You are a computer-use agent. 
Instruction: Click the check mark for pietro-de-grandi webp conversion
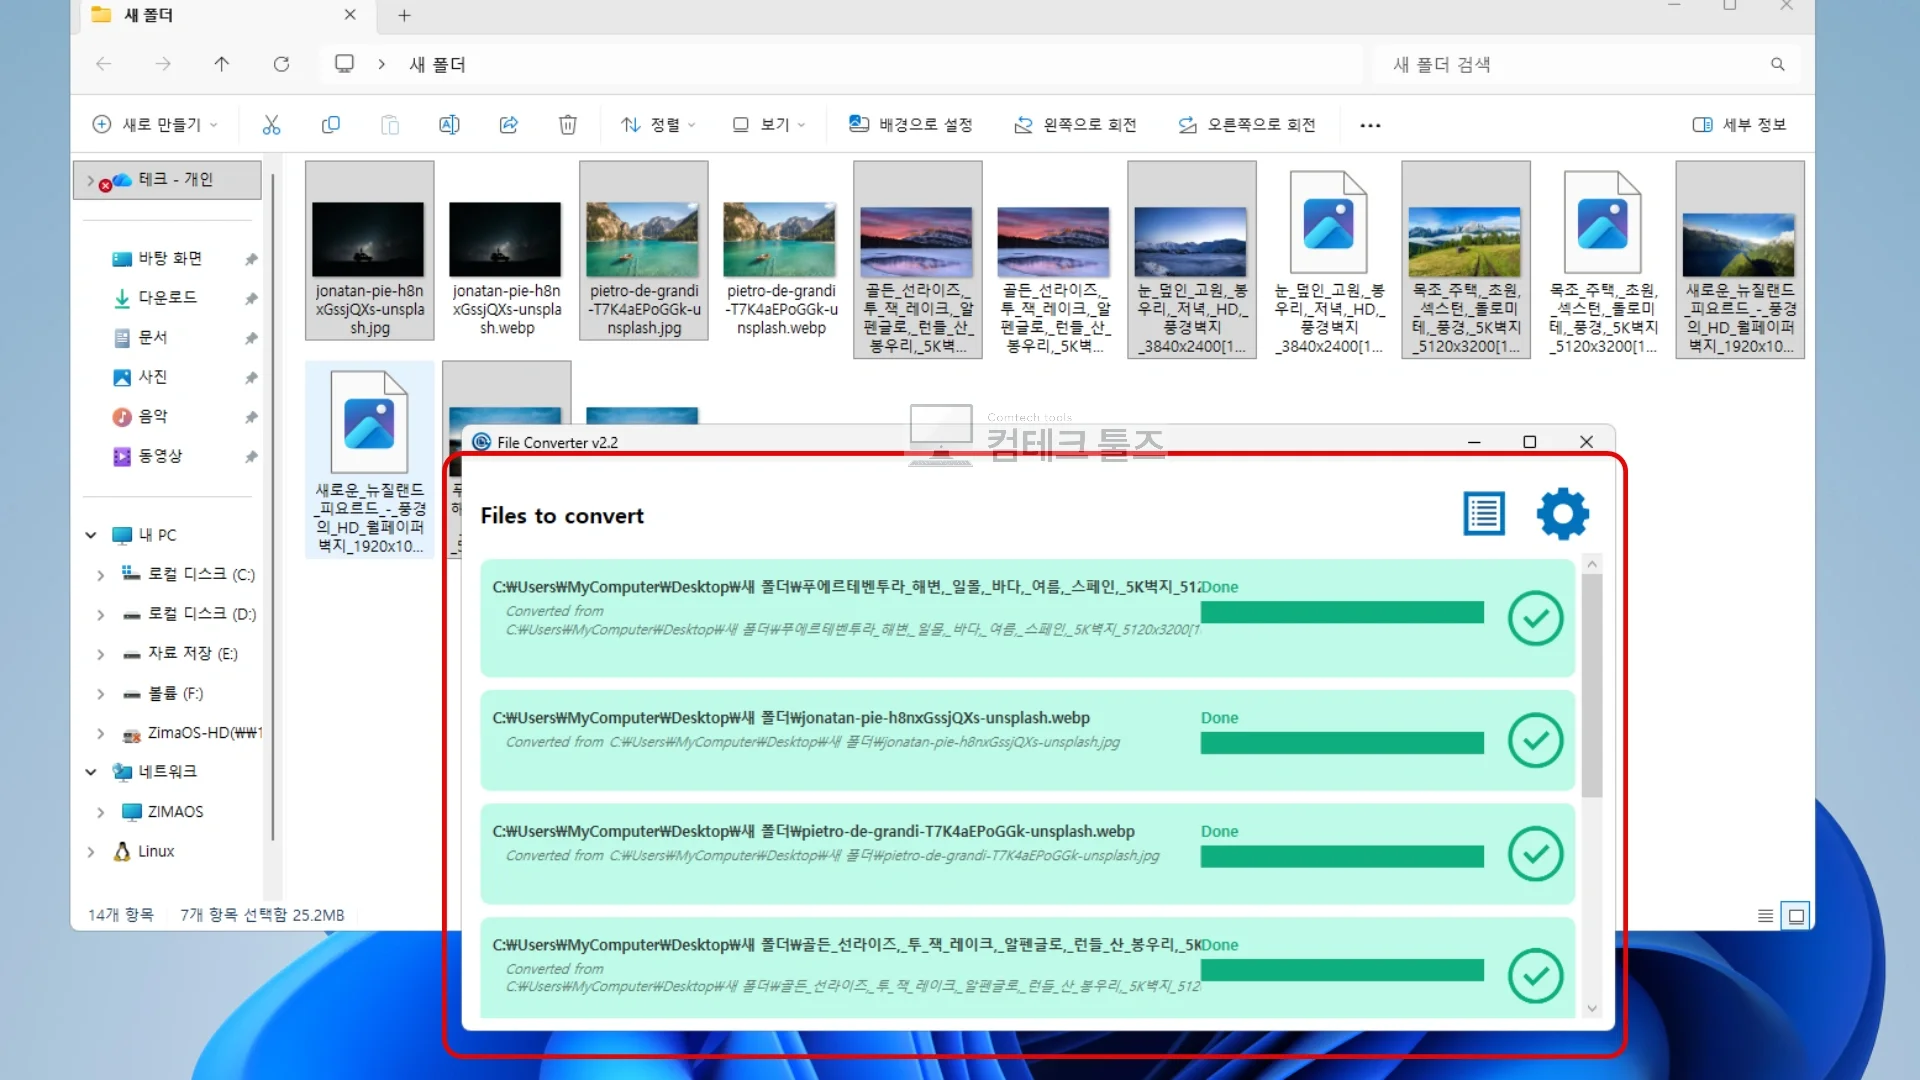click(1535, 853)
